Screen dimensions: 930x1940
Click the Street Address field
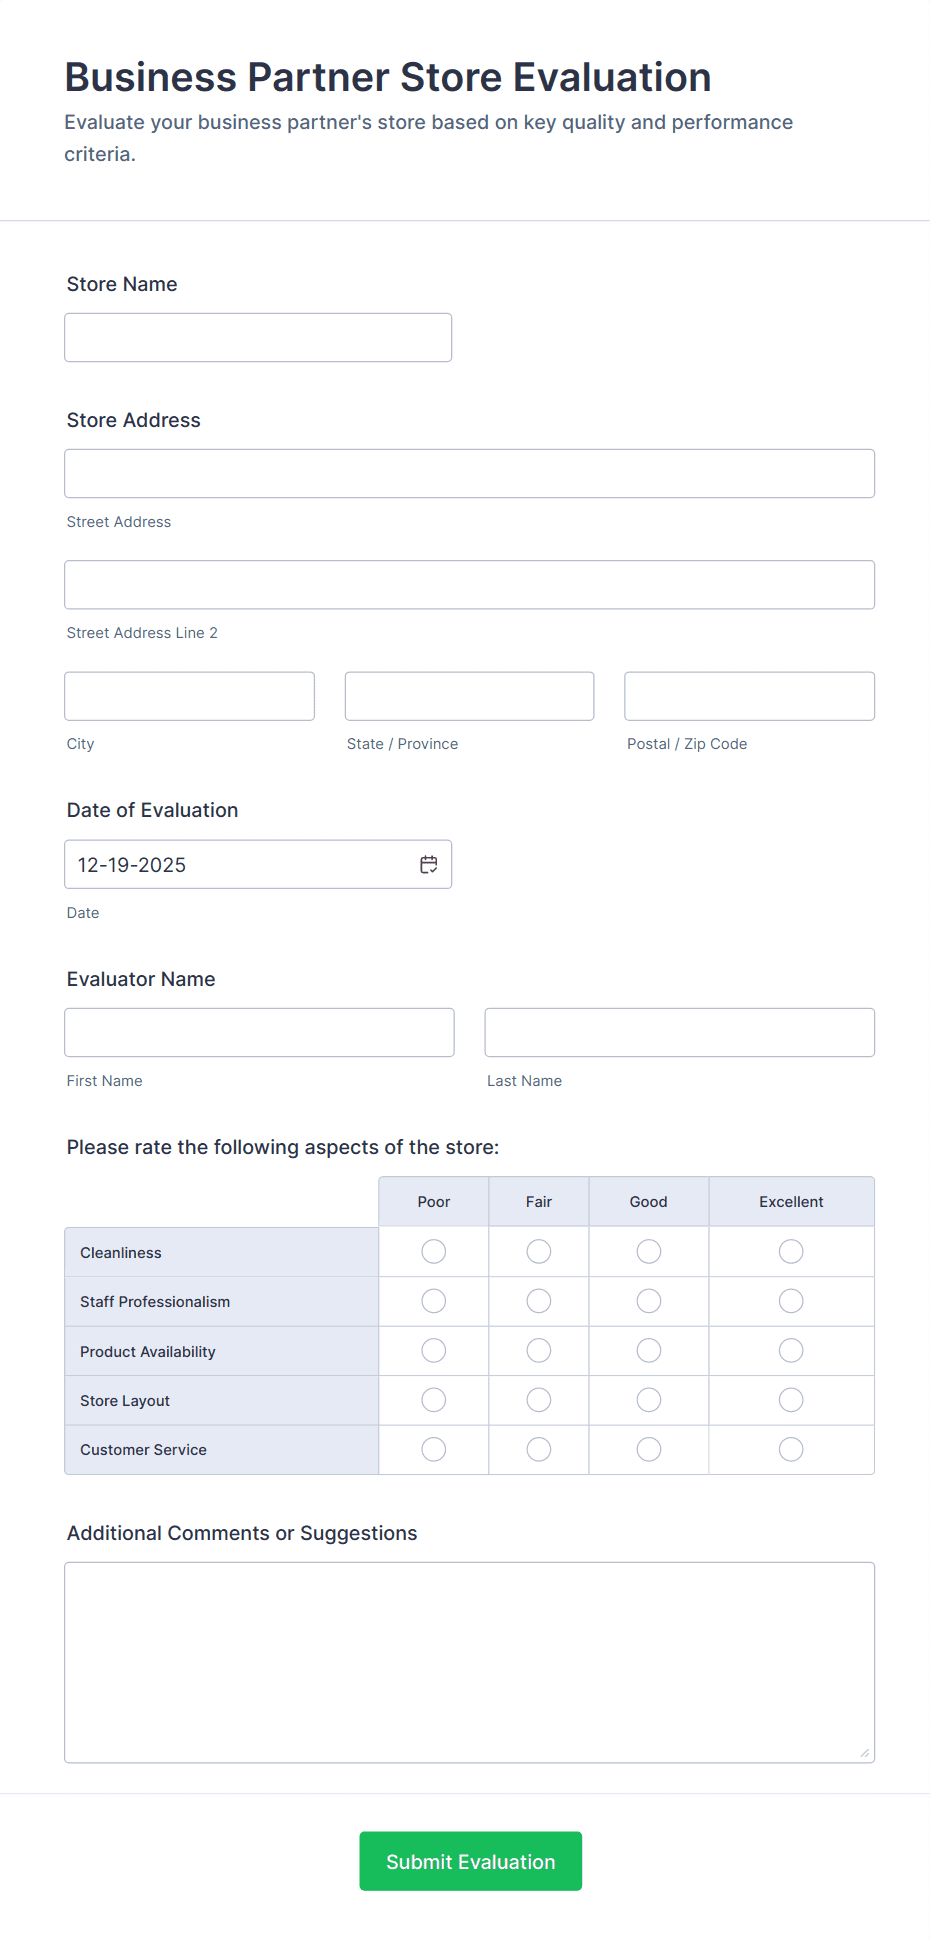(468, 473)
